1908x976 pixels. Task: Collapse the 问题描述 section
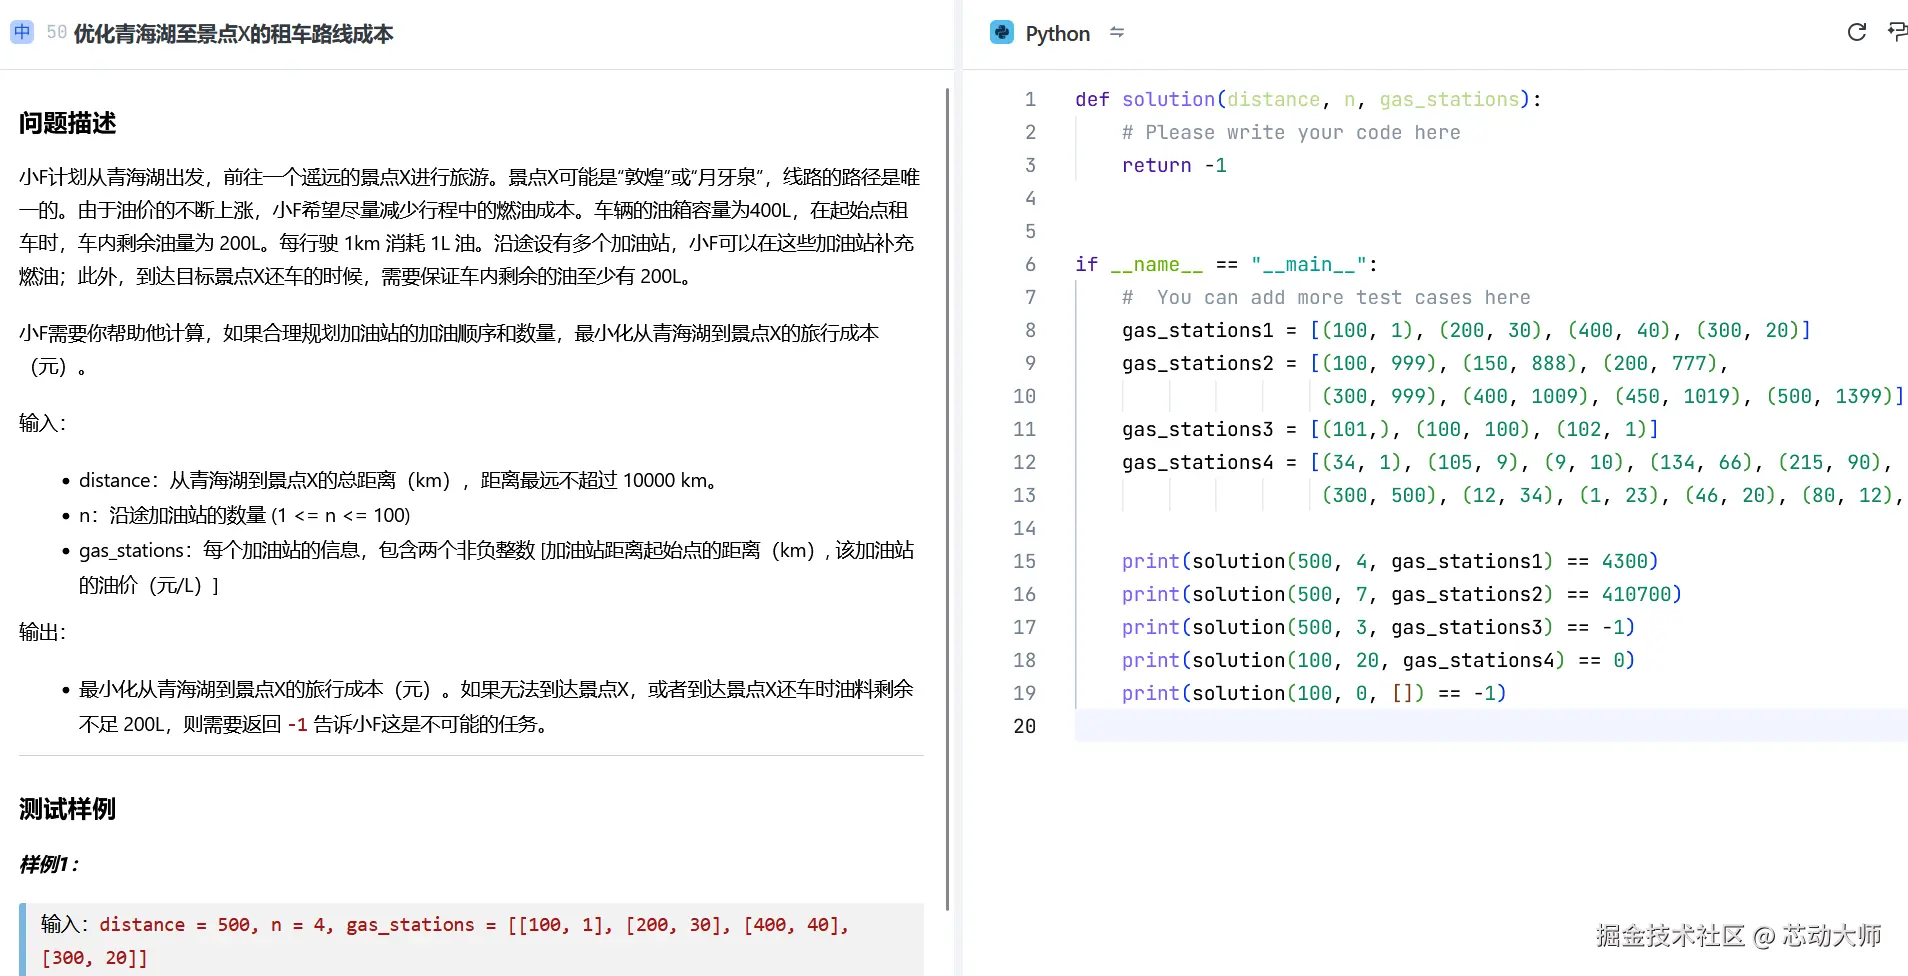(x=66, y=123)
